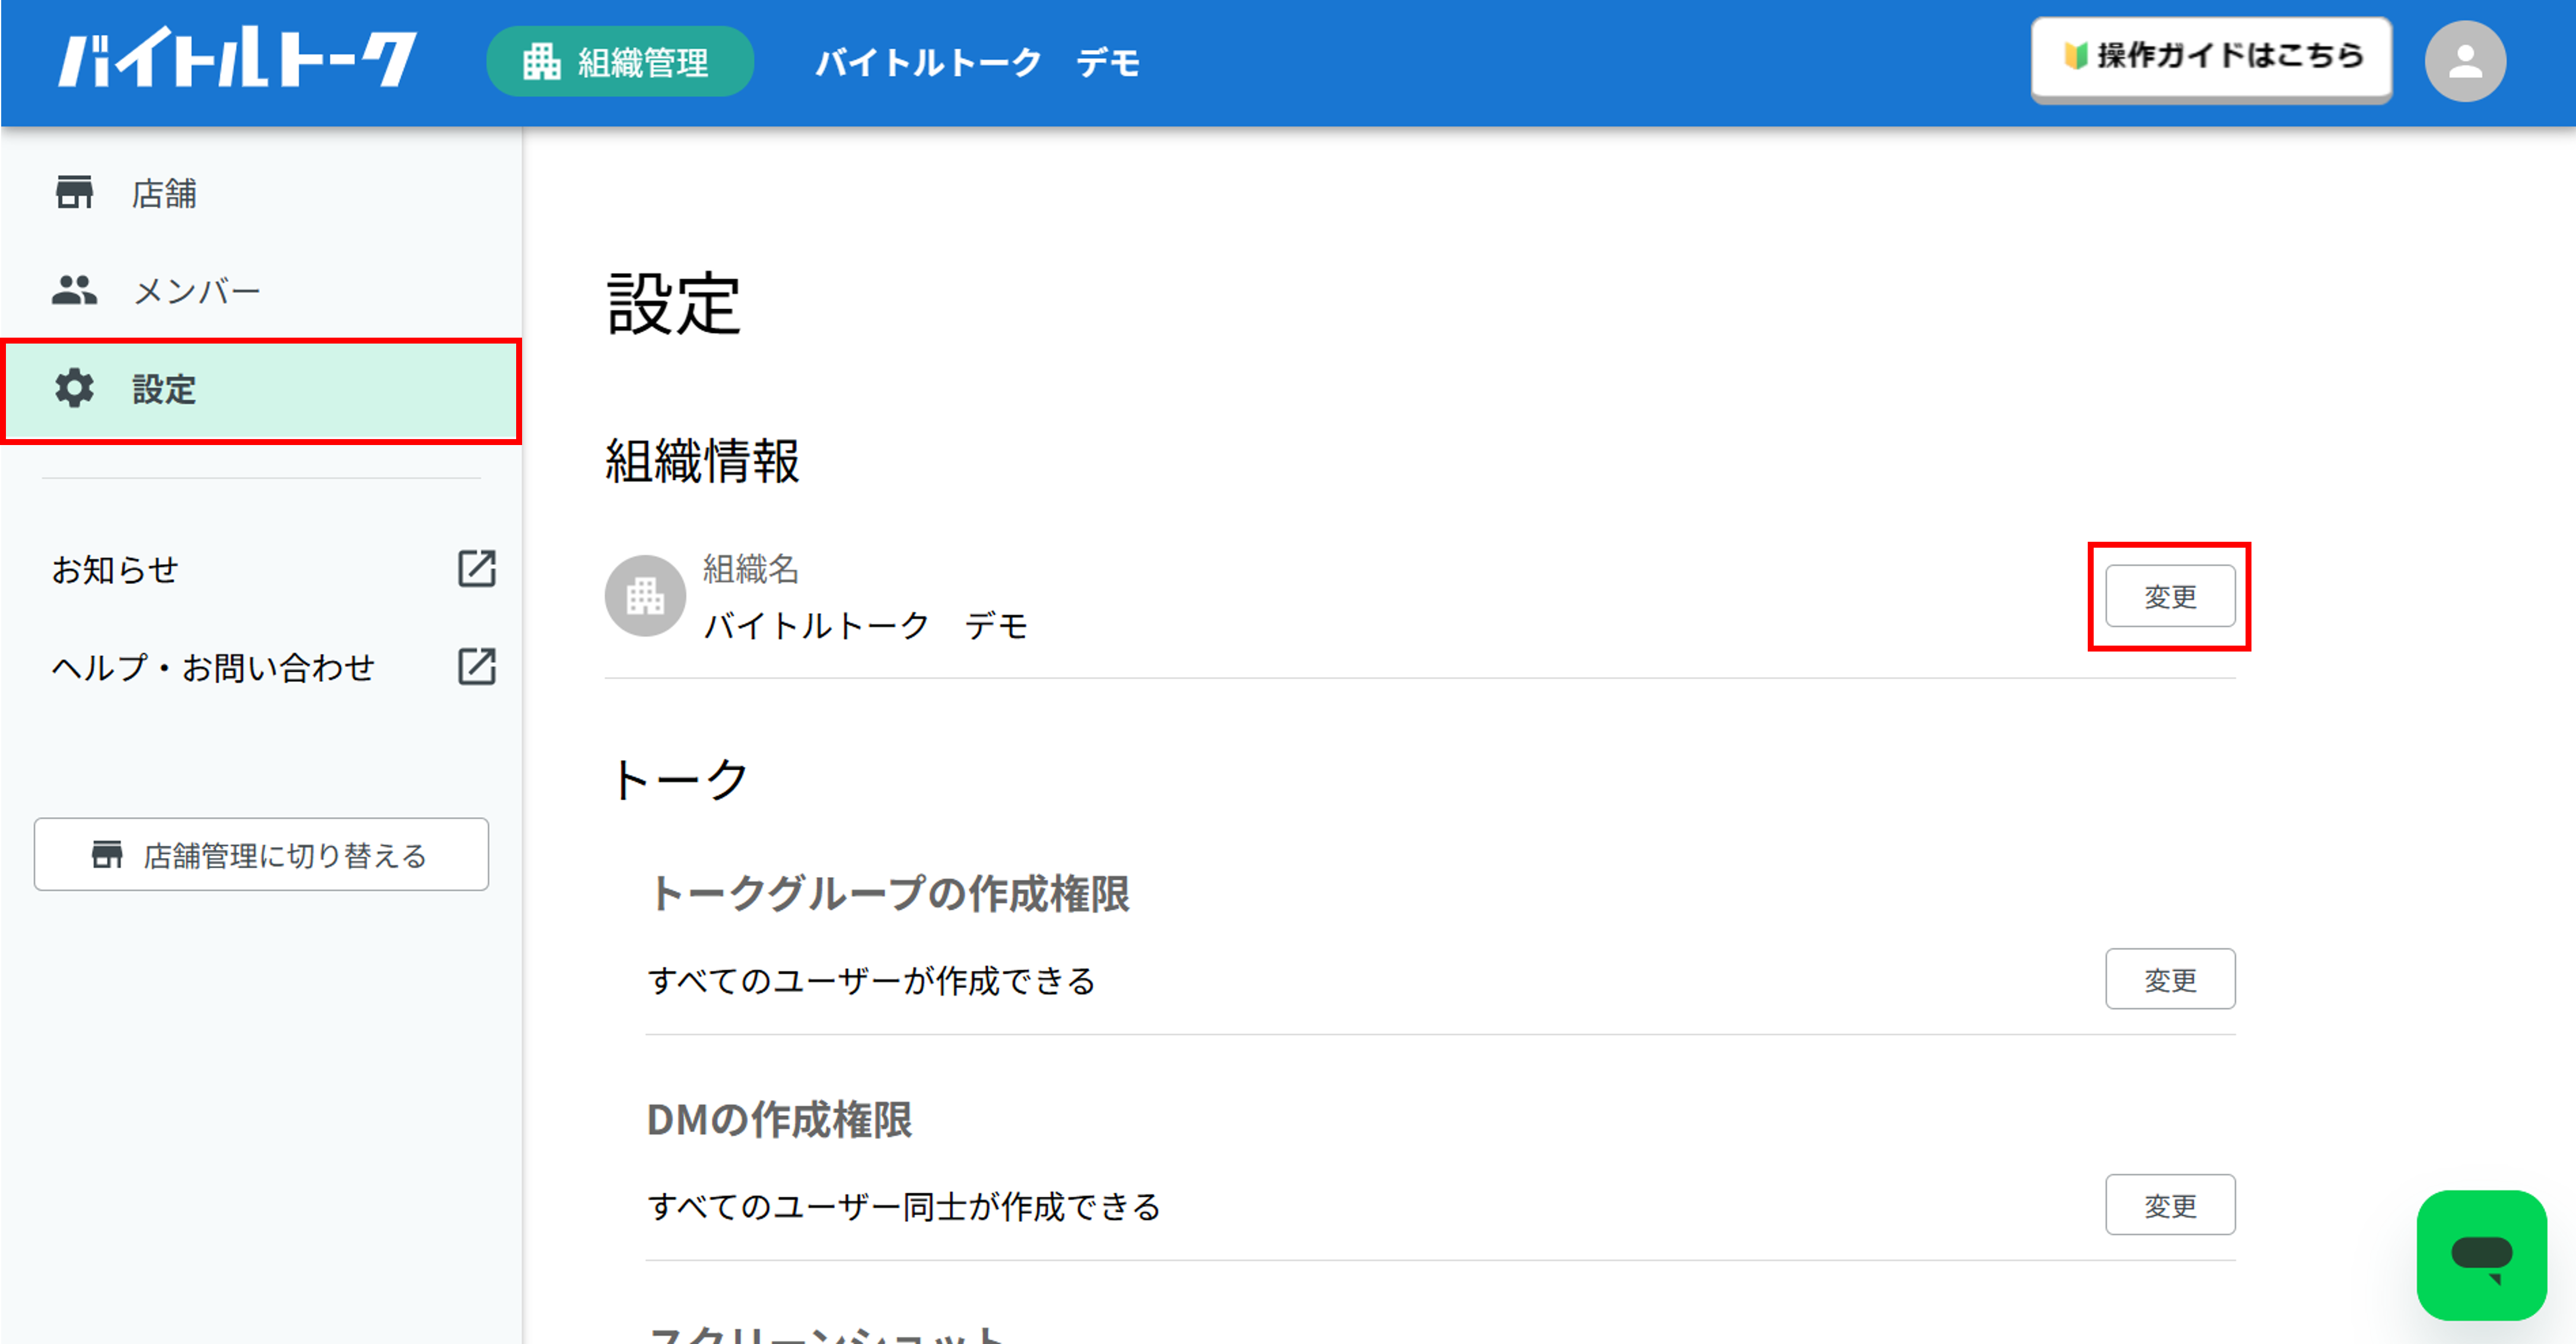Click 変更 for トークグループの作成権限
This screenshot has height=1344, width=2576.
[2170, 979]
